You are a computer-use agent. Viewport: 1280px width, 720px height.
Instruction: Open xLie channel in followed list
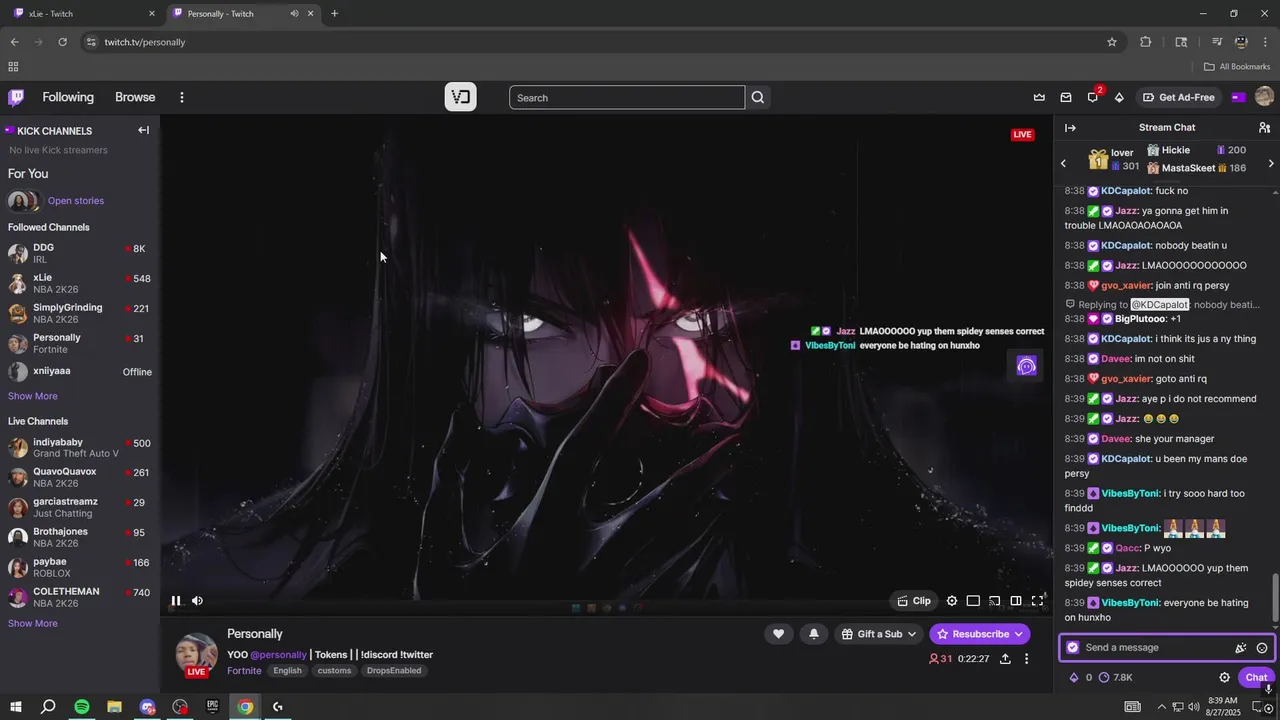[80, 283]
